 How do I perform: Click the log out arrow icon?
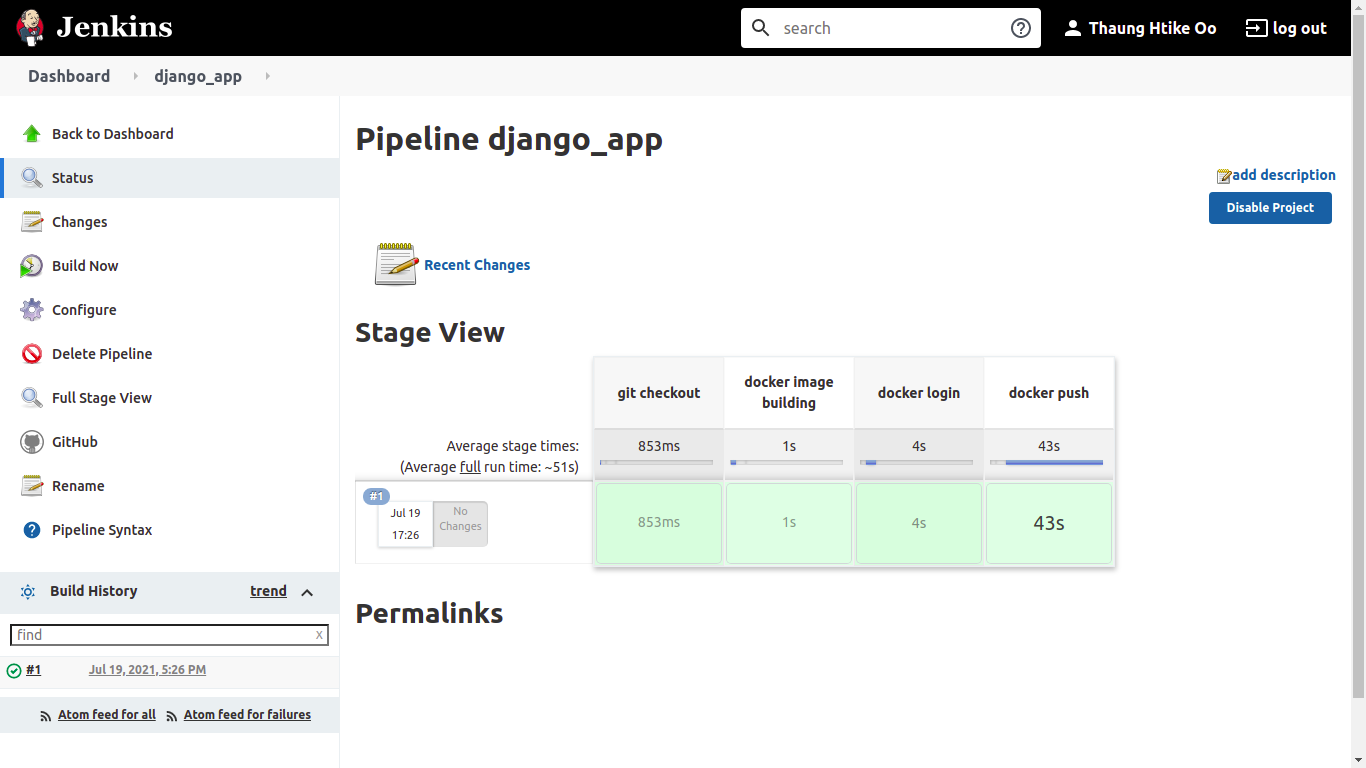1256,28
